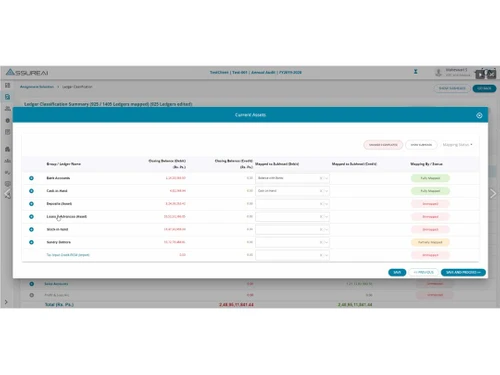The image size is (500, 375).
Task: Click the Assignment Selection breadcrumb link
Action: pyautogui.click(x=37, y=87)
